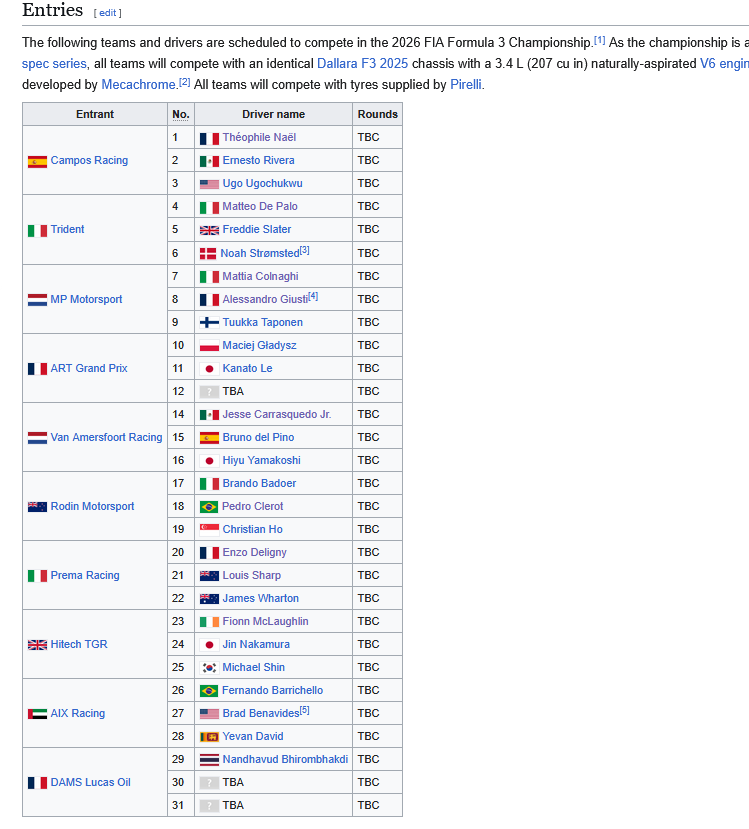
Task: Open Jin Nakamura driver page
Action: click(x=256, y=644)
